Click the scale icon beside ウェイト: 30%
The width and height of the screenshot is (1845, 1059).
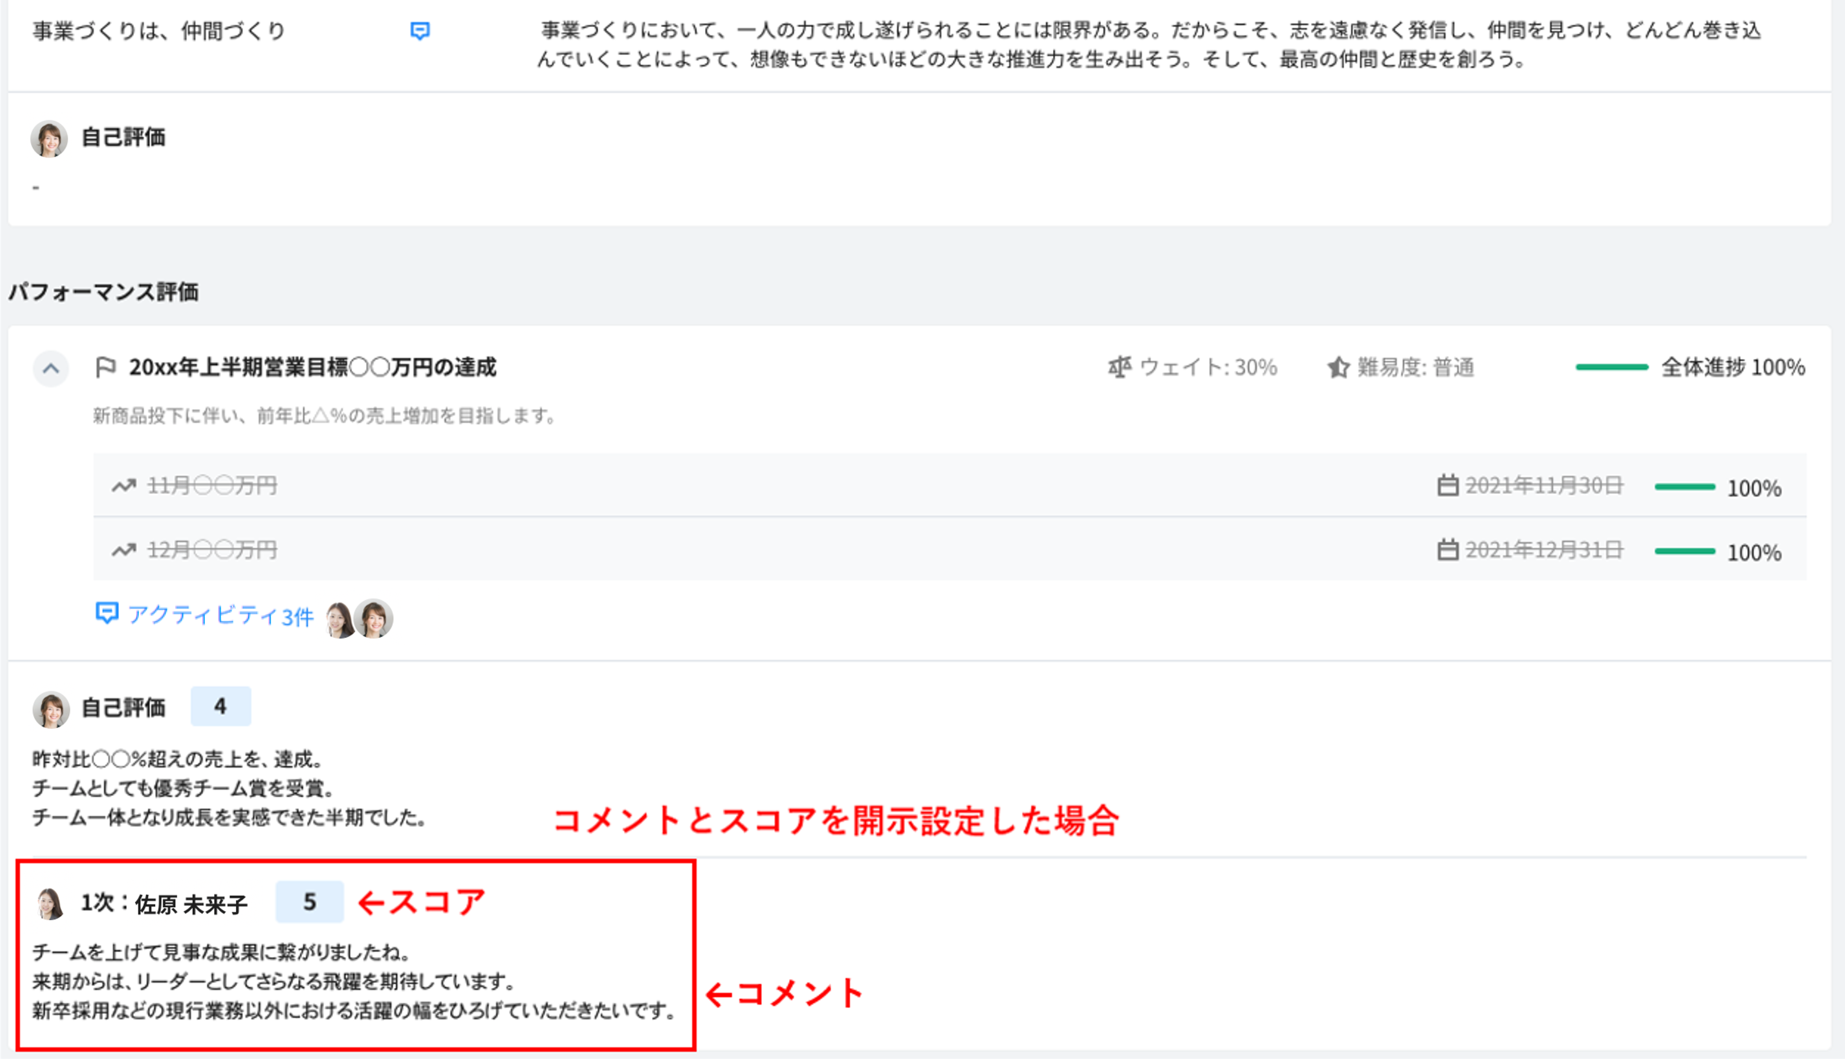click(x=1119, y=368)
